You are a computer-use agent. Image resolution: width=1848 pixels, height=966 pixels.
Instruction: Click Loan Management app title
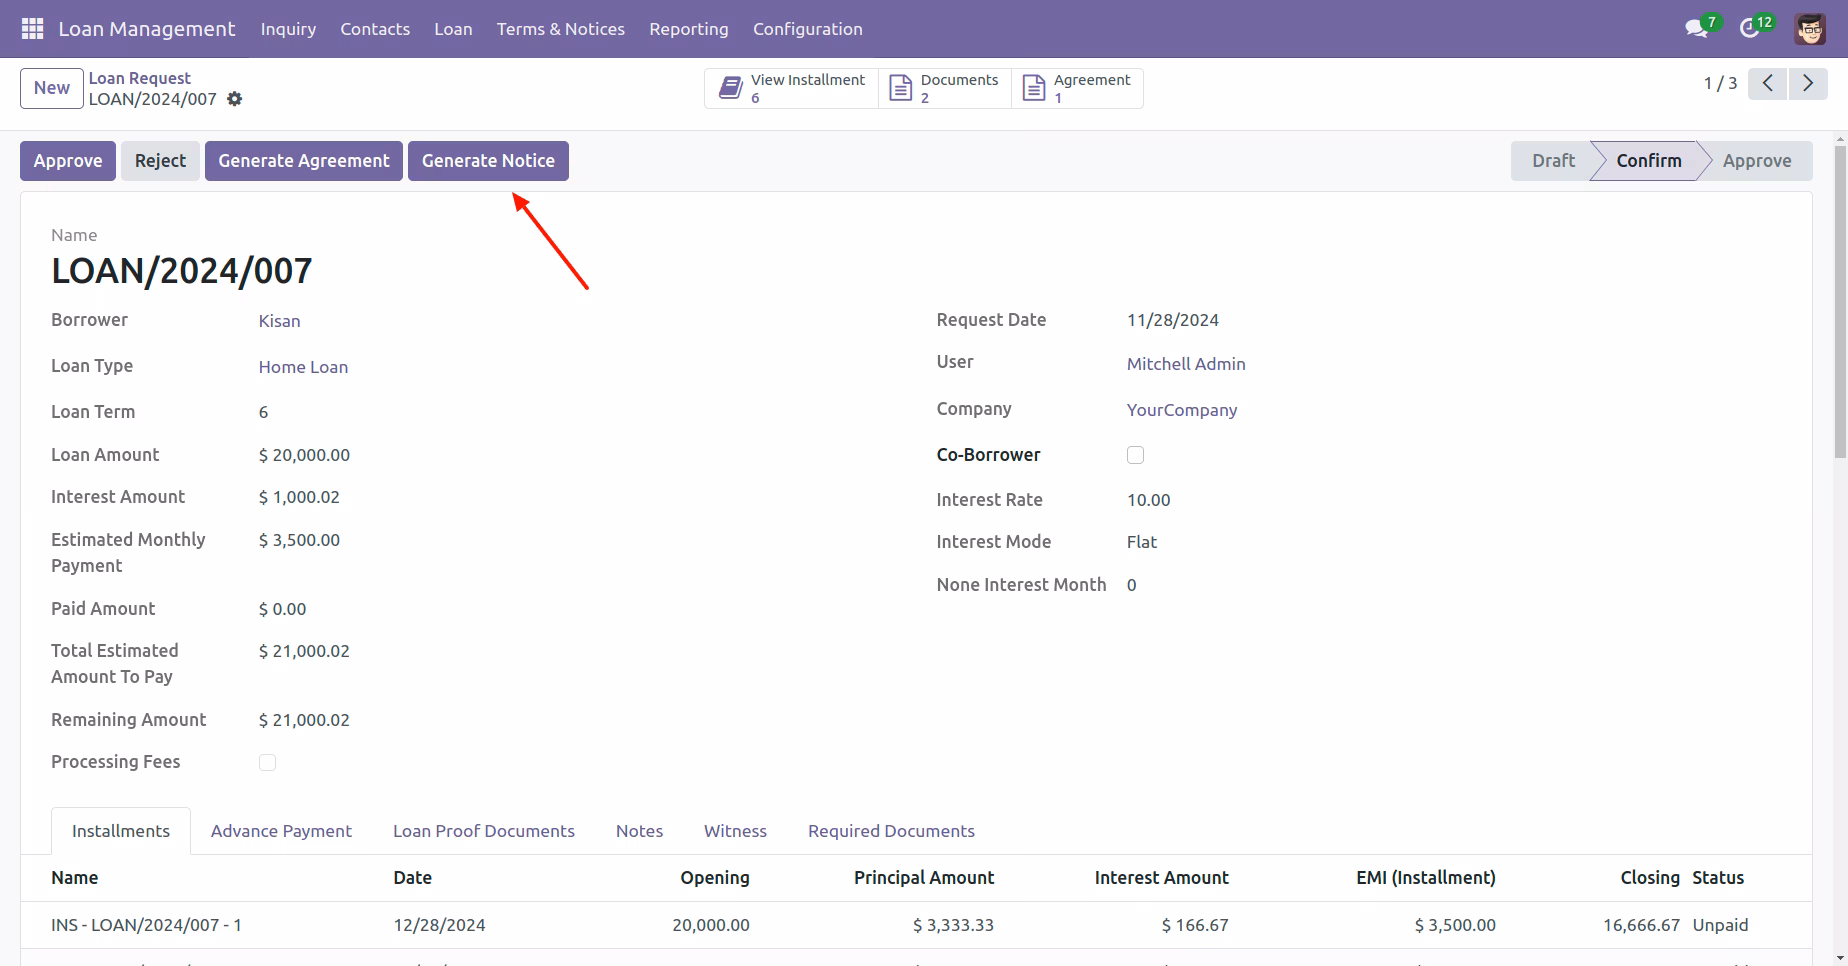pyautogui.click(x=147, y=29)
